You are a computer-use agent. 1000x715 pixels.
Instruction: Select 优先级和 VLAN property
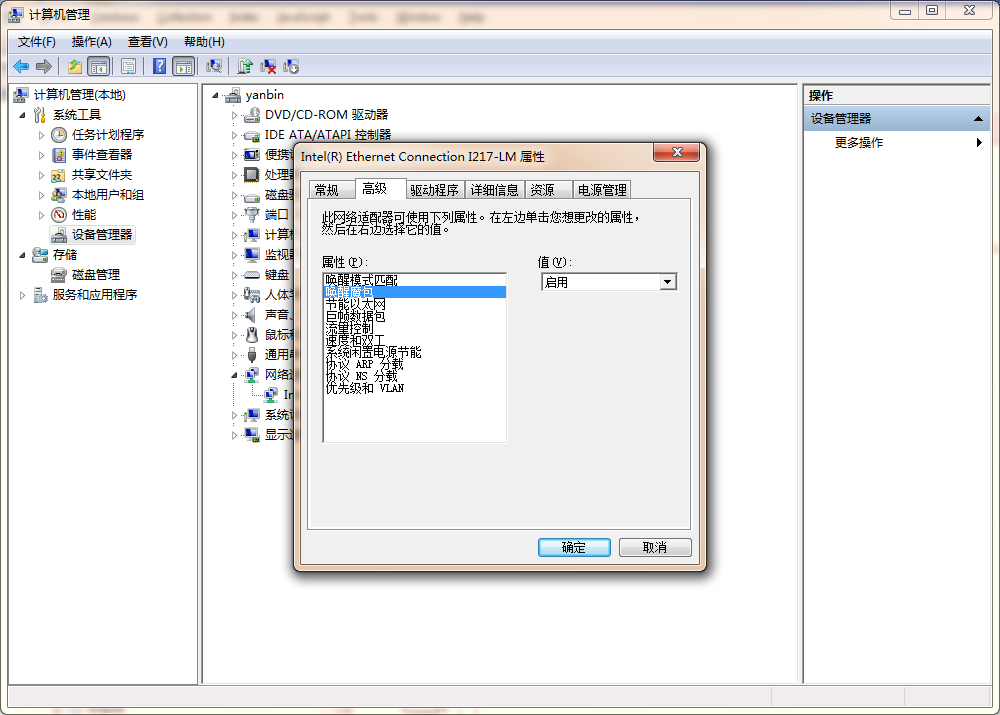click(x=364, y=389)
